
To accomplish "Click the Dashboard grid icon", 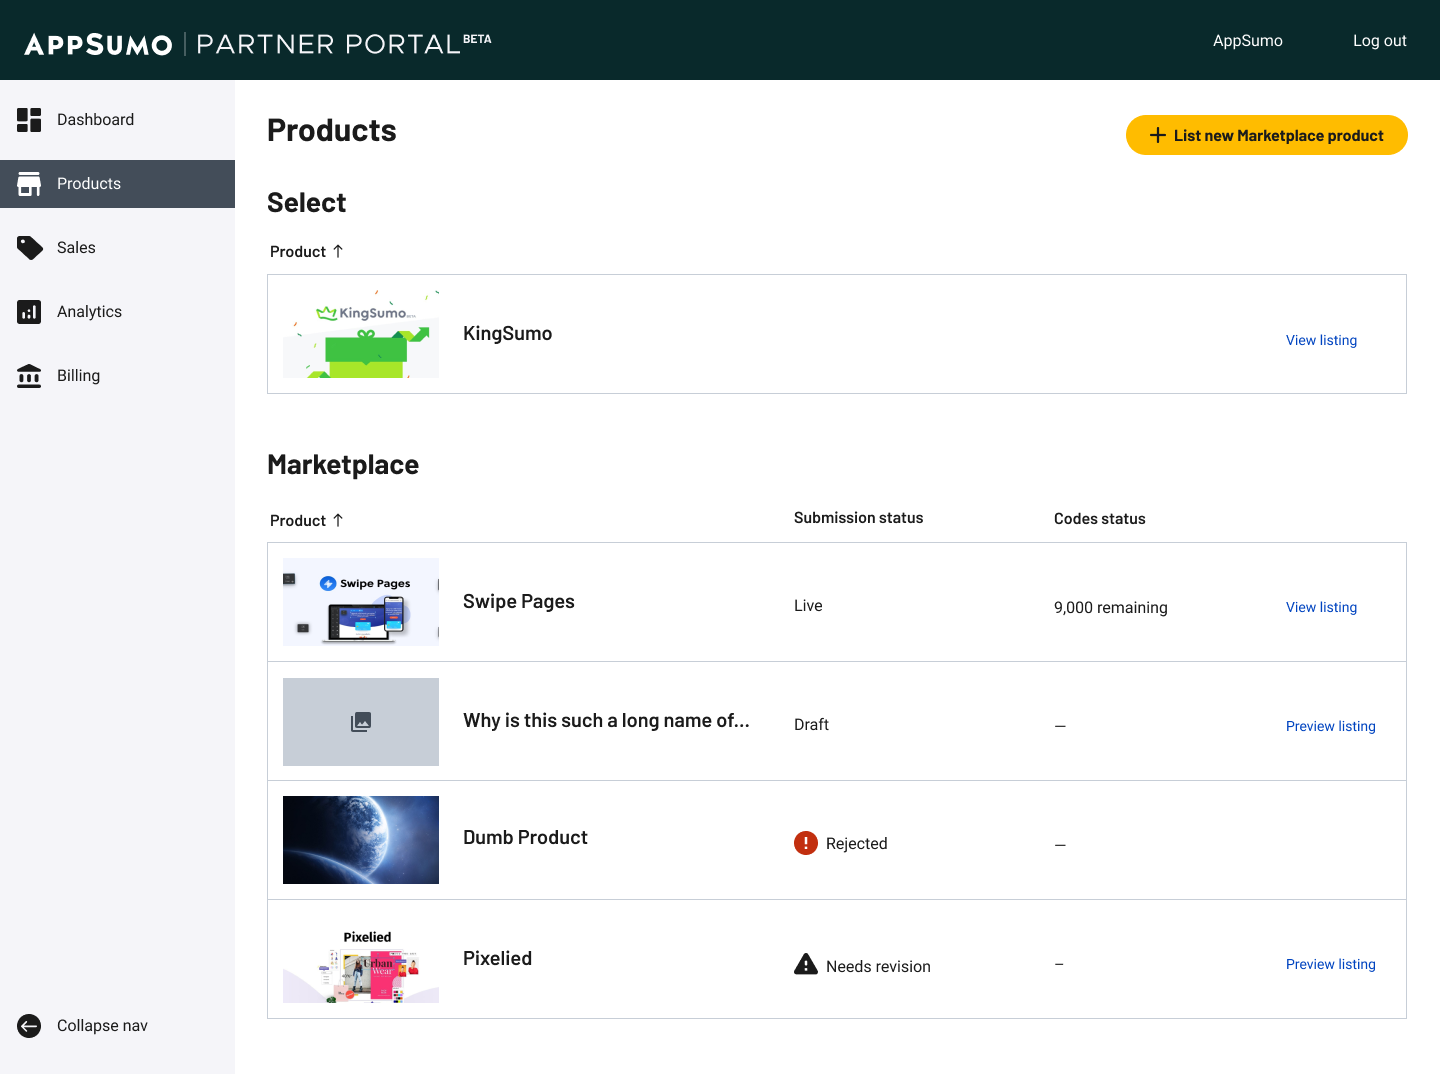I will coord(29,120).
